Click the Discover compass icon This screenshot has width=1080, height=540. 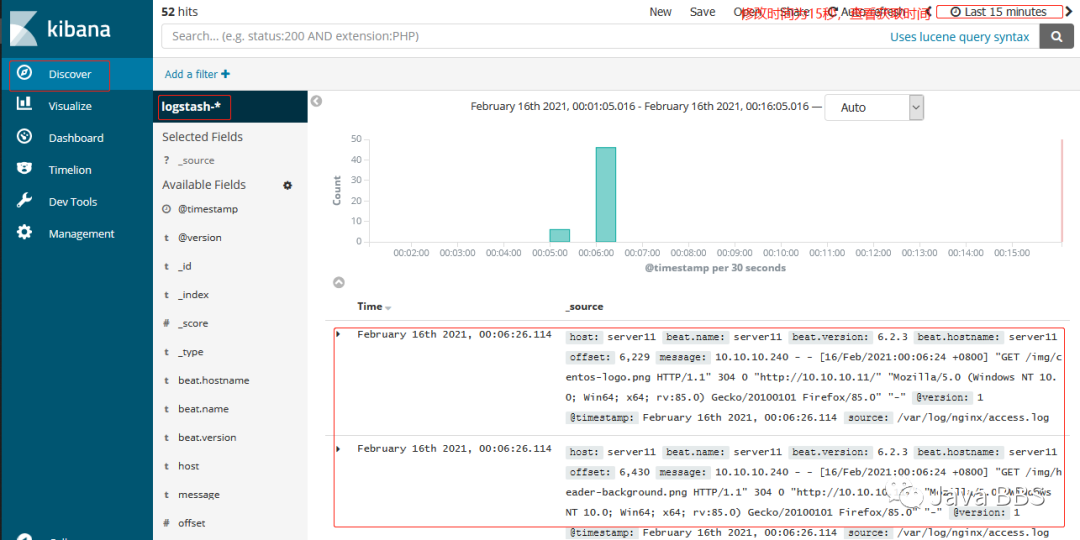click(24, 73)
